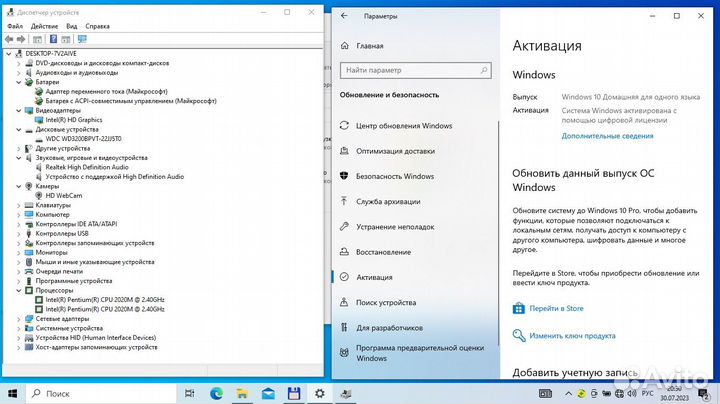The height and width of the screenshot is (404, 720).
Task: Expand the Сетевые адаптеры category
Action: 19,319
